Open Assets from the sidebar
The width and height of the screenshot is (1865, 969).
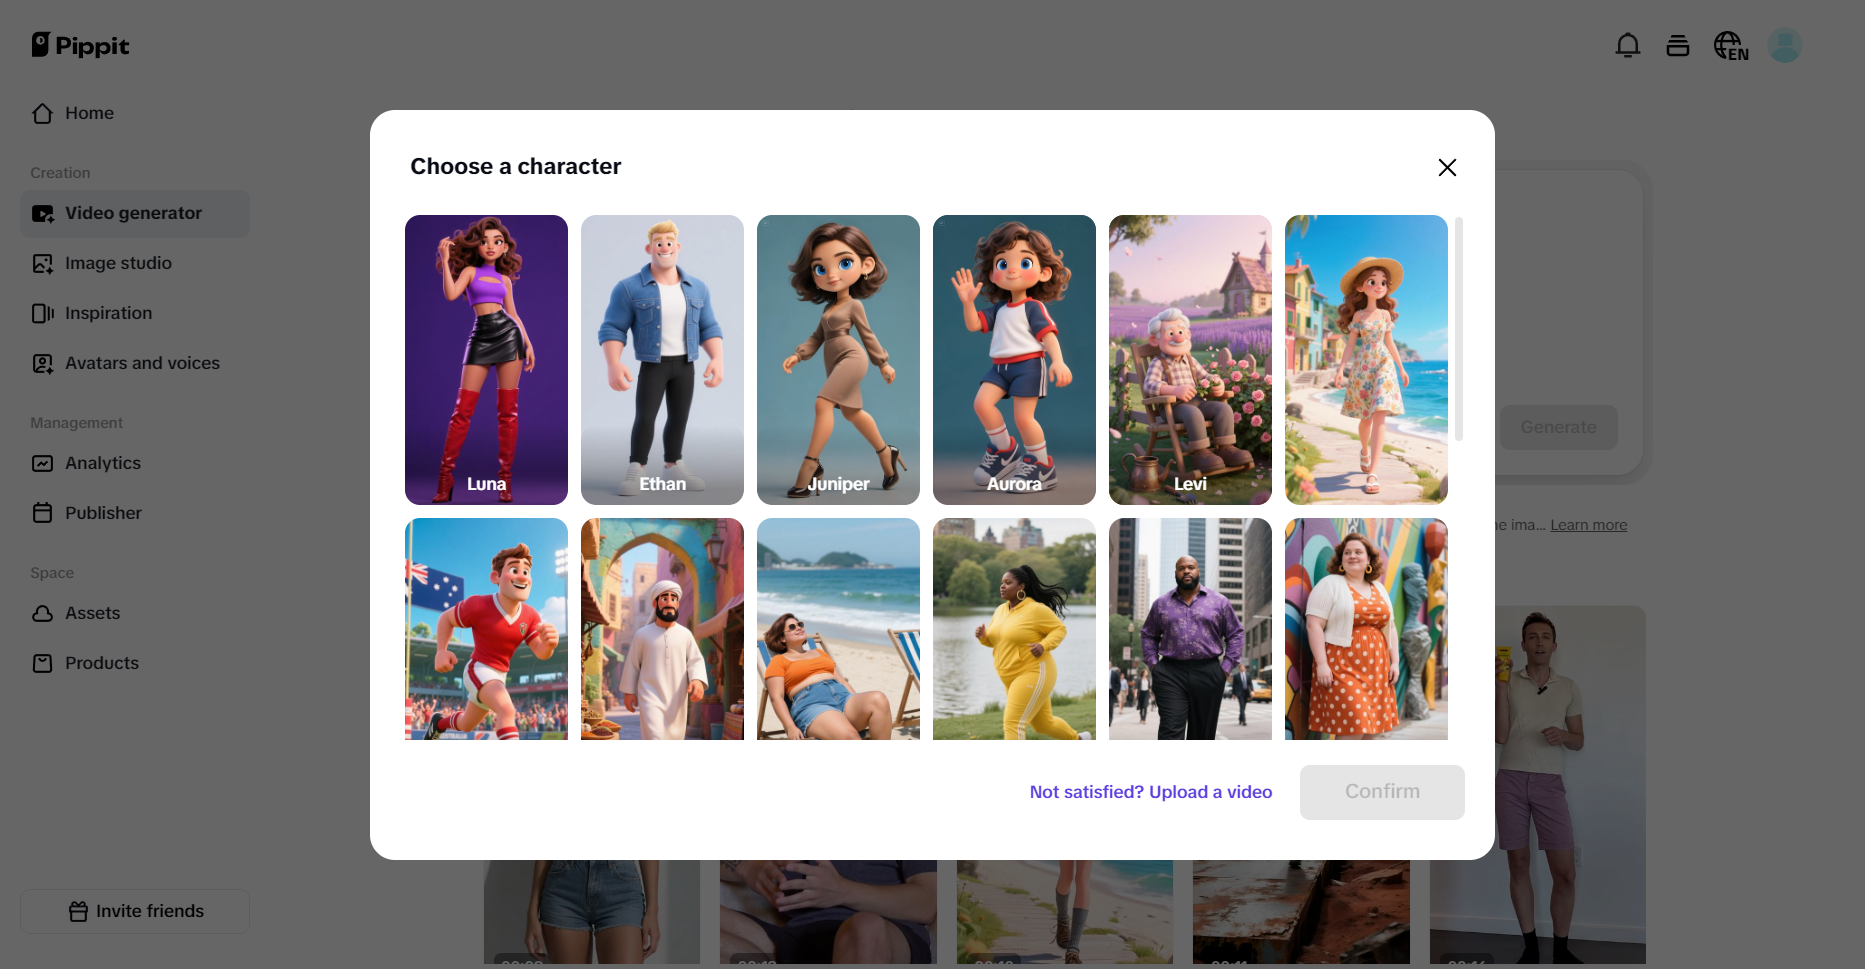(x=135, y=613)
